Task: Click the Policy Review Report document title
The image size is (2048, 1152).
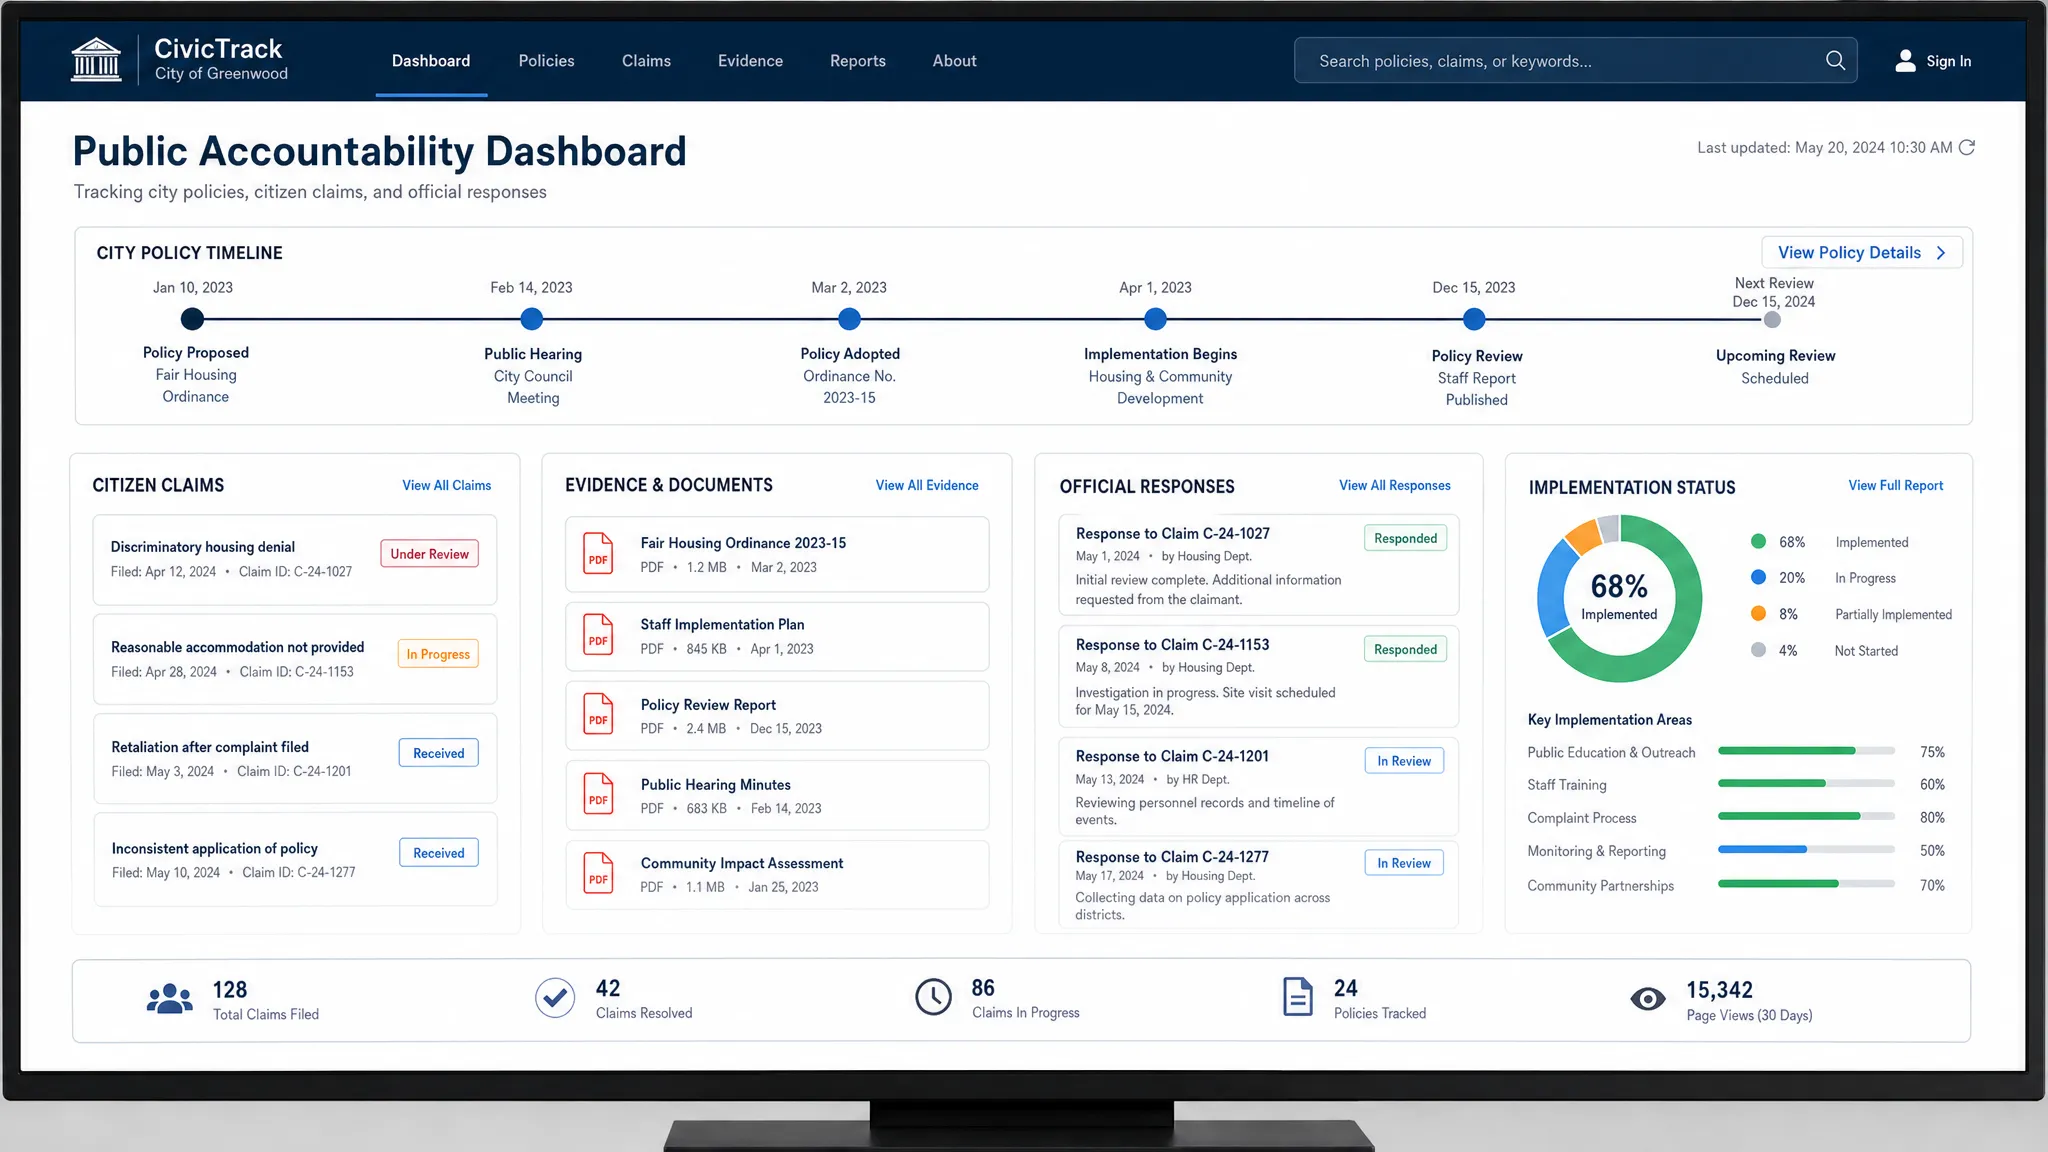Action: (x=708, y=705)
